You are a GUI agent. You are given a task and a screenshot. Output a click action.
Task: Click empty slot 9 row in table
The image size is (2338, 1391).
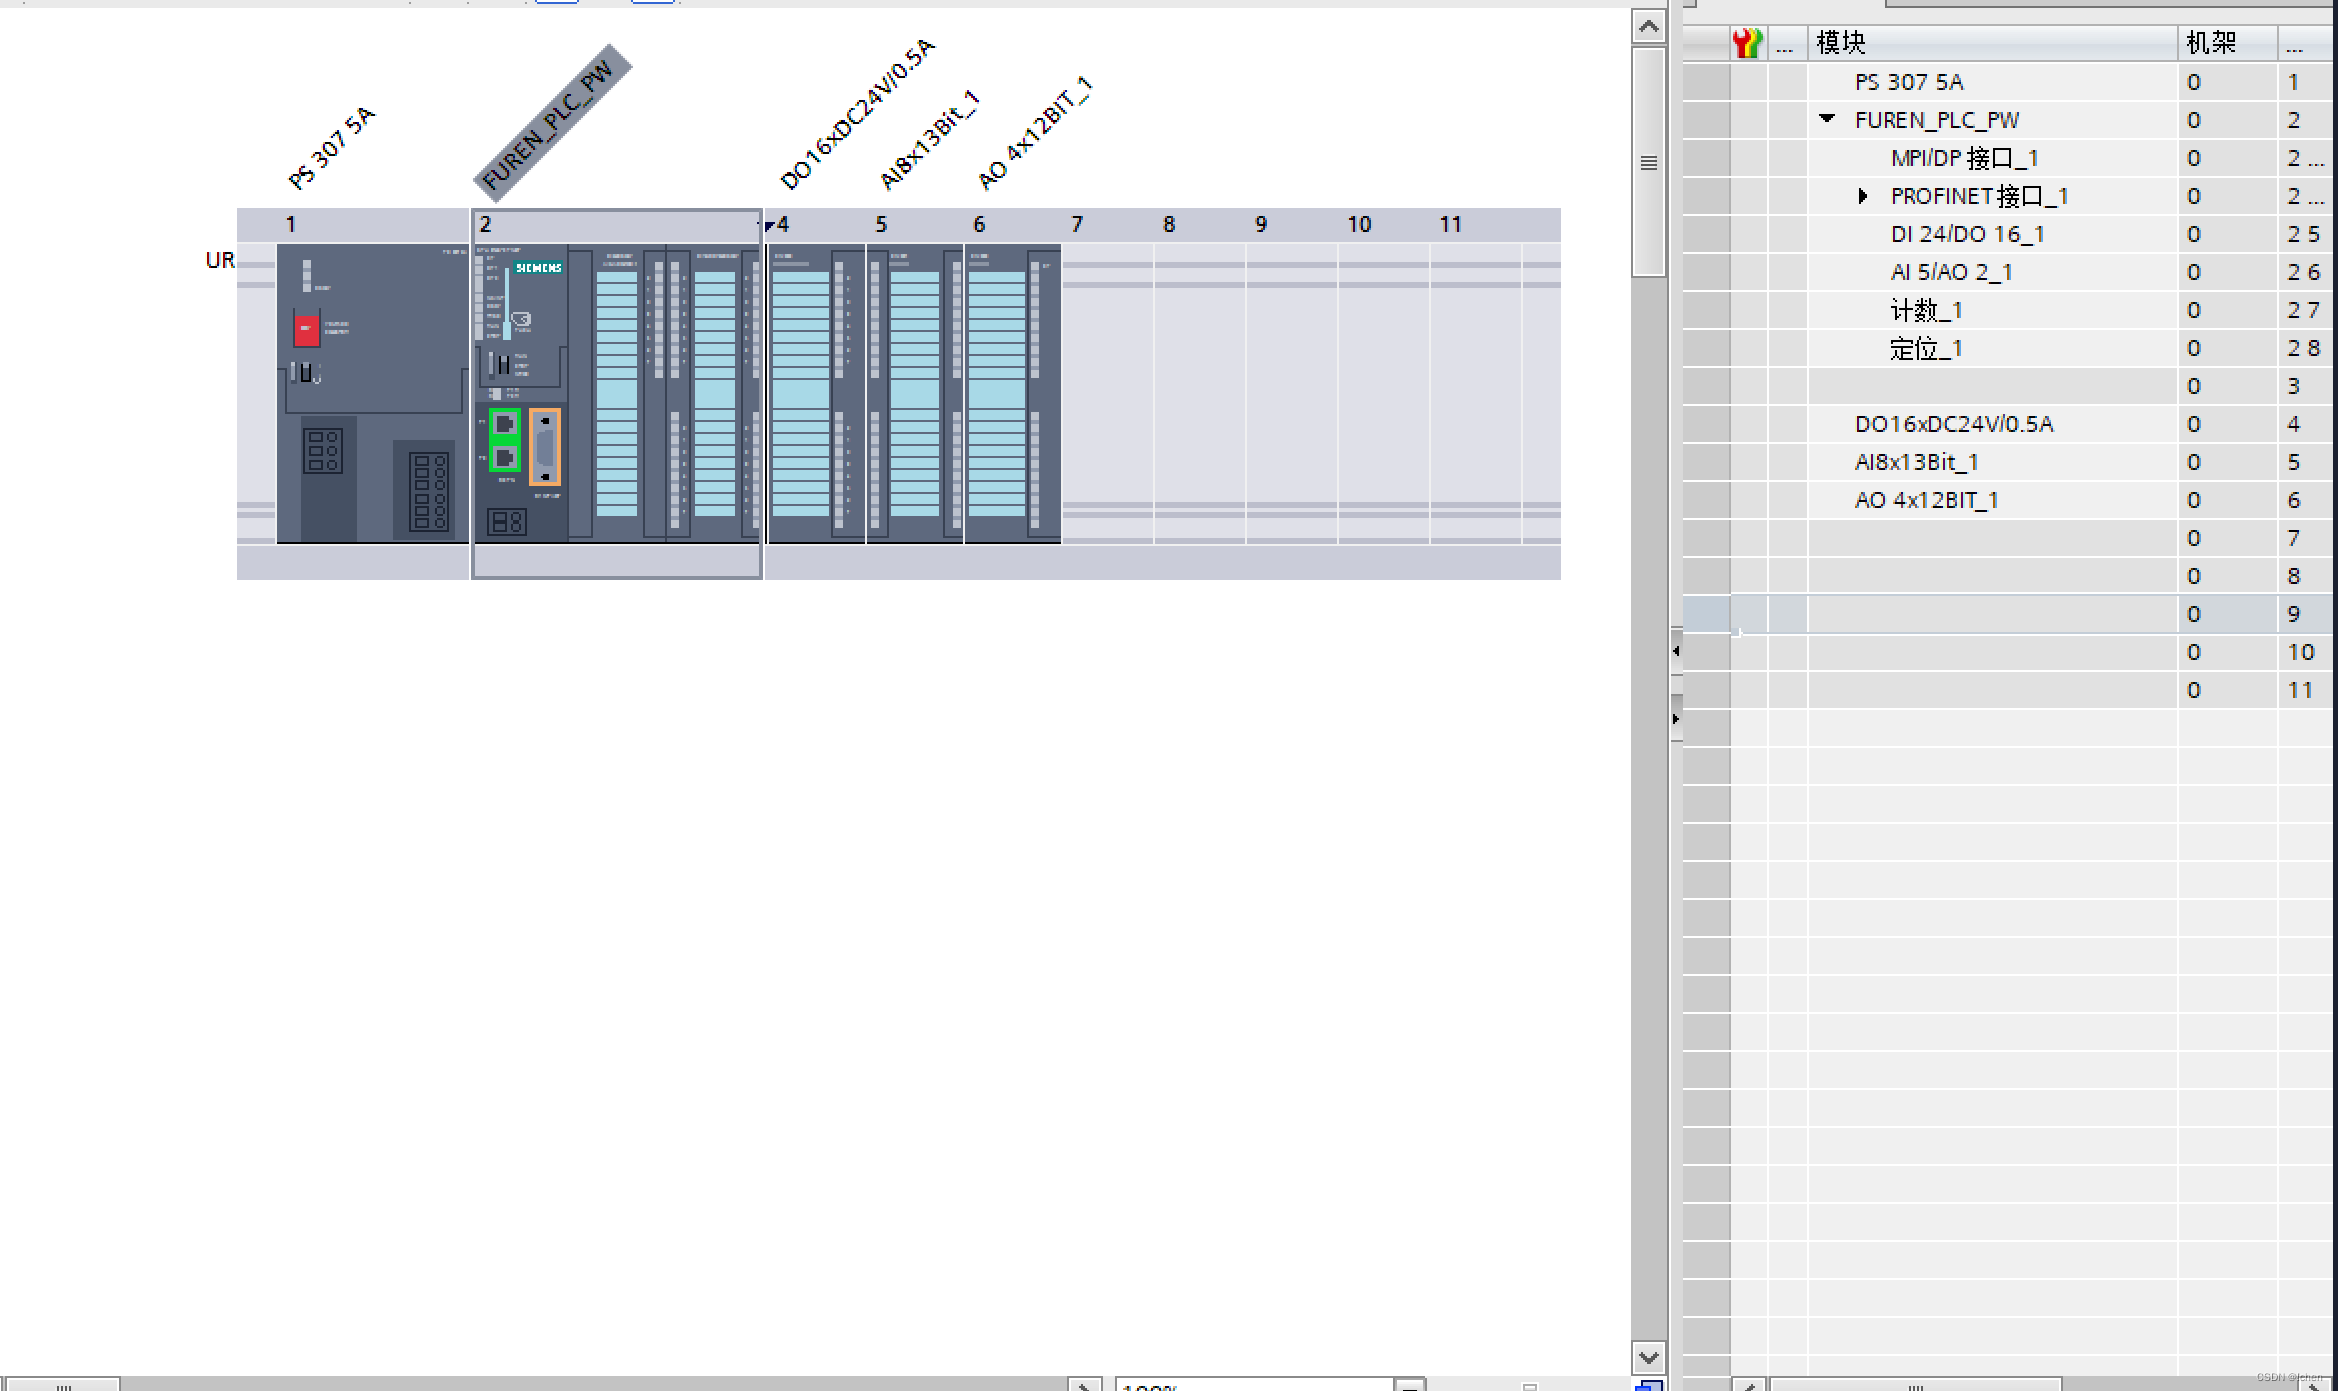(1990, 614)
